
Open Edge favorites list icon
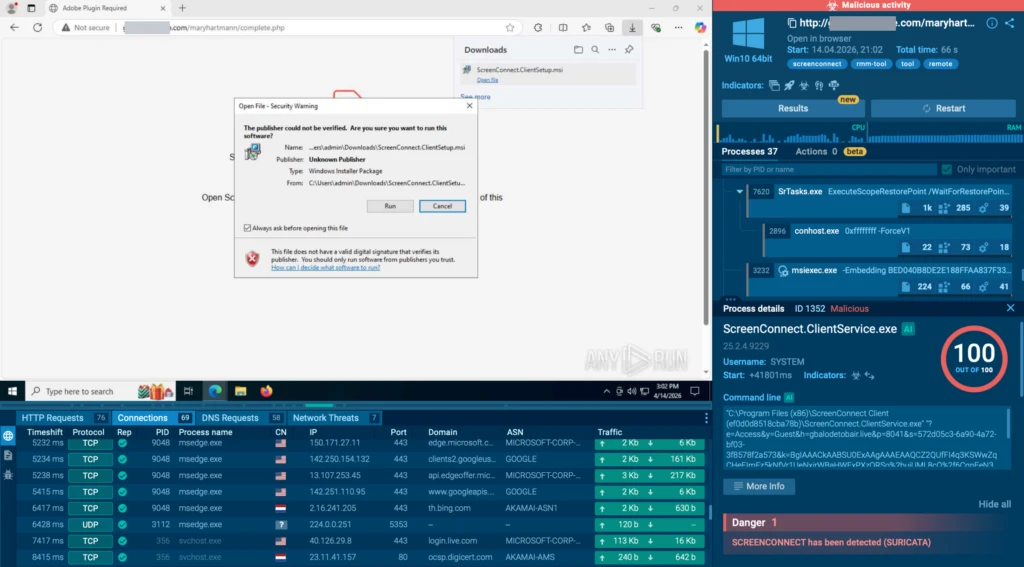(586, 27)
